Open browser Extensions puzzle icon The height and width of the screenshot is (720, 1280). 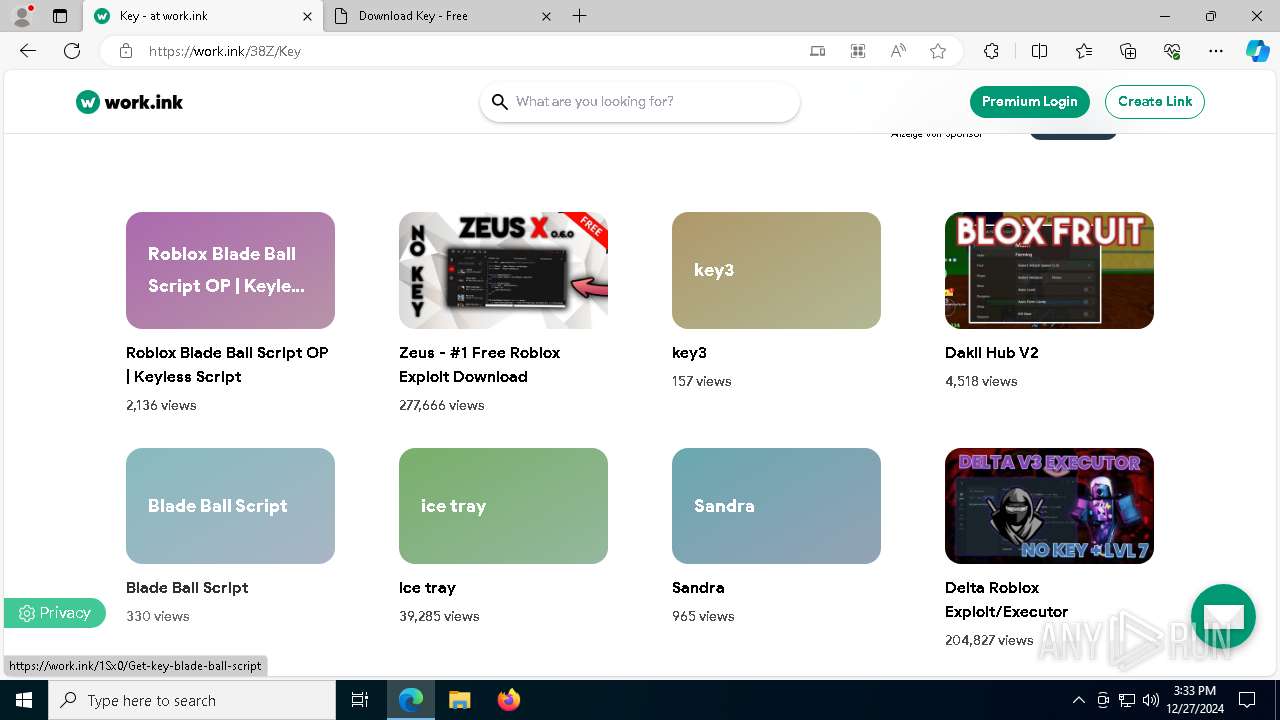[x=991, y=51]
